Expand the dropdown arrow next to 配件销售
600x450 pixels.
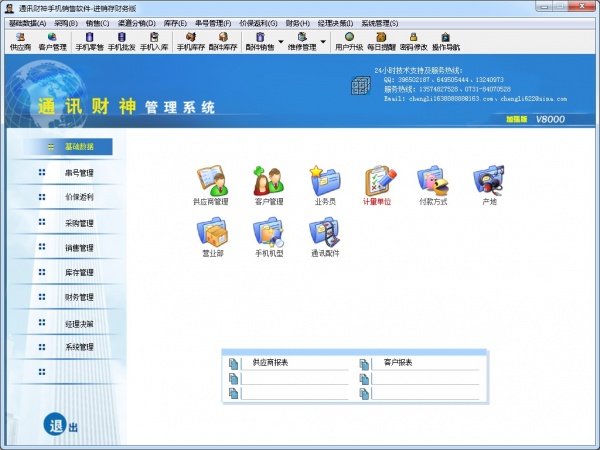tap(281, 41)
